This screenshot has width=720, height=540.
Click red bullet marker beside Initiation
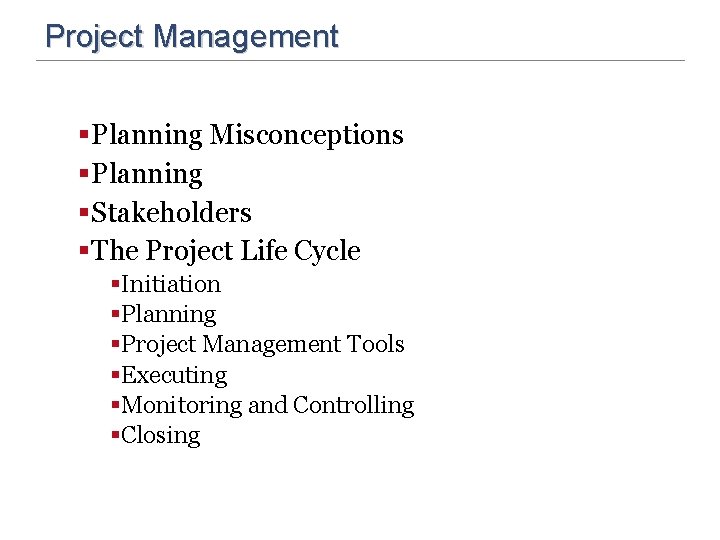[x=115, y=284]
